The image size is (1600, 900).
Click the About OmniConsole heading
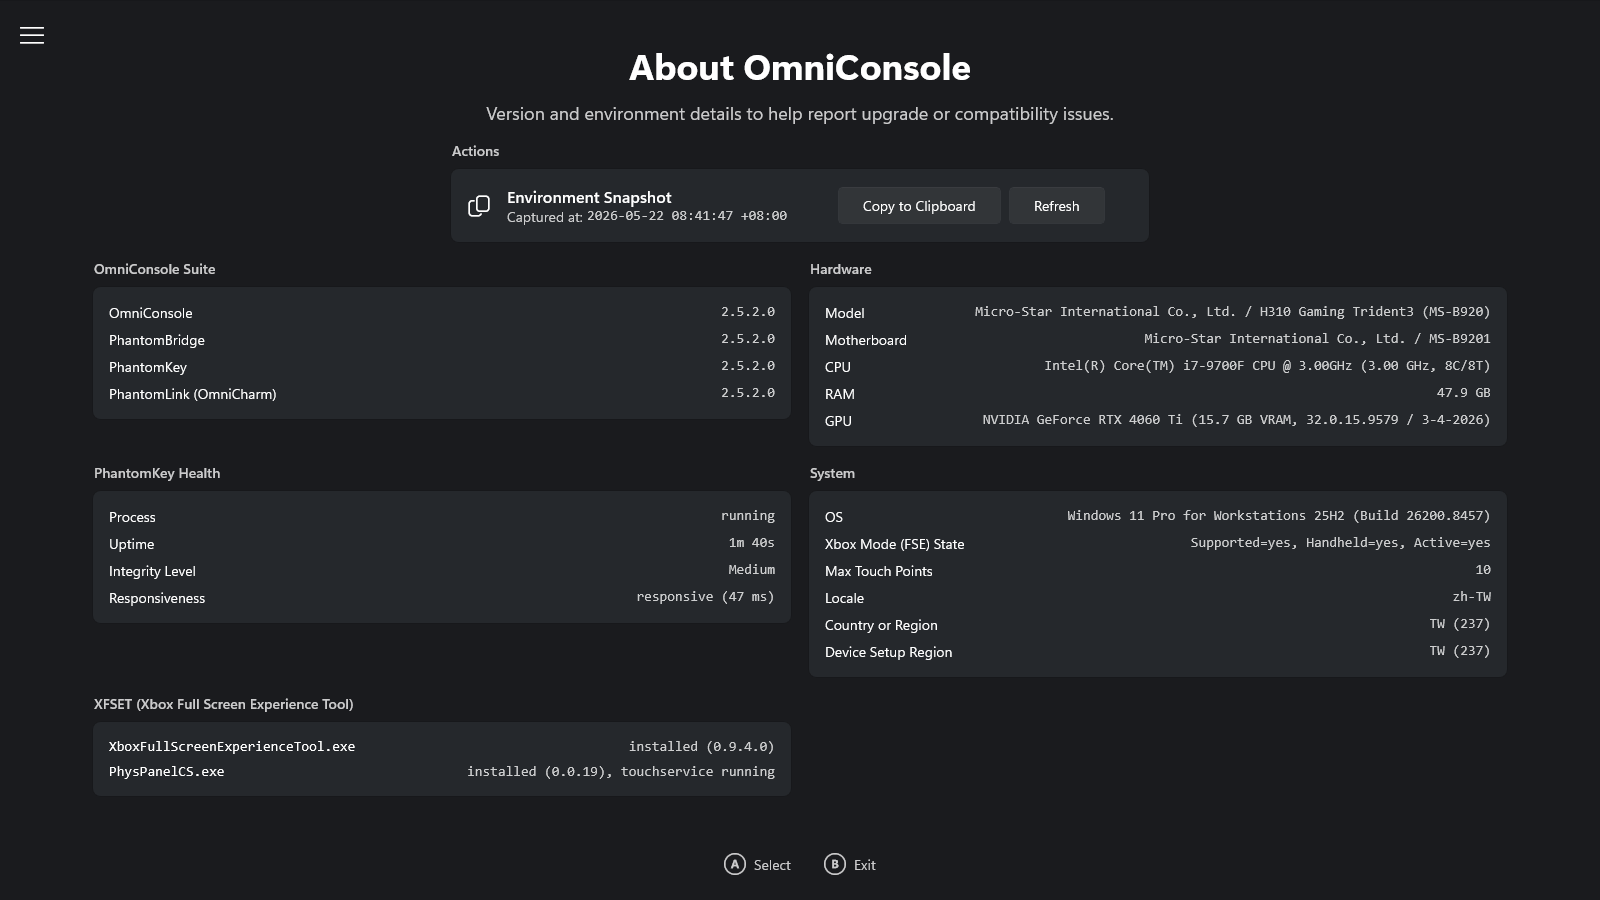[x=800, y=68]
